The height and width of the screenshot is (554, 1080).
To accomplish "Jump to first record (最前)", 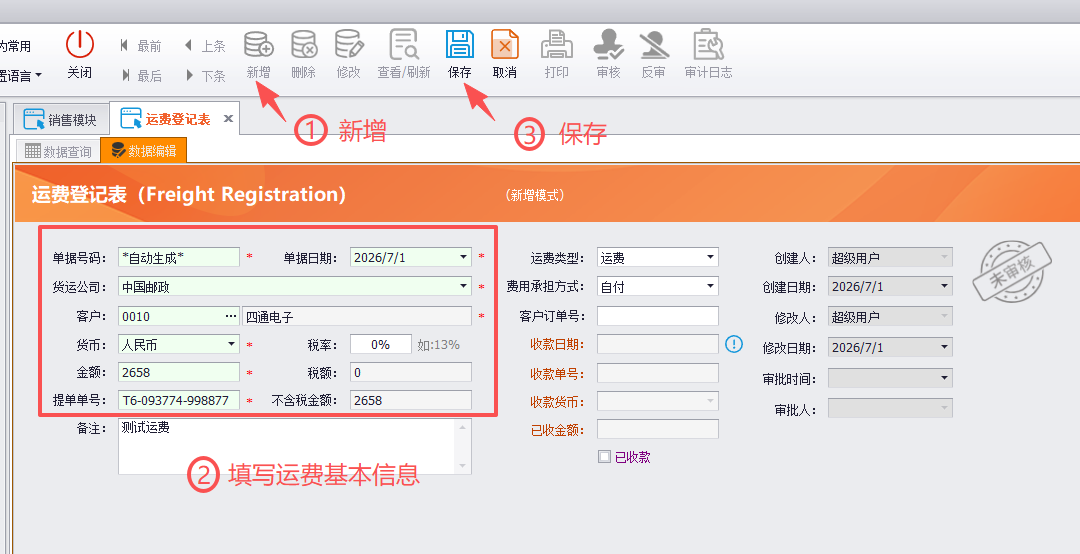I will [141, 46].
